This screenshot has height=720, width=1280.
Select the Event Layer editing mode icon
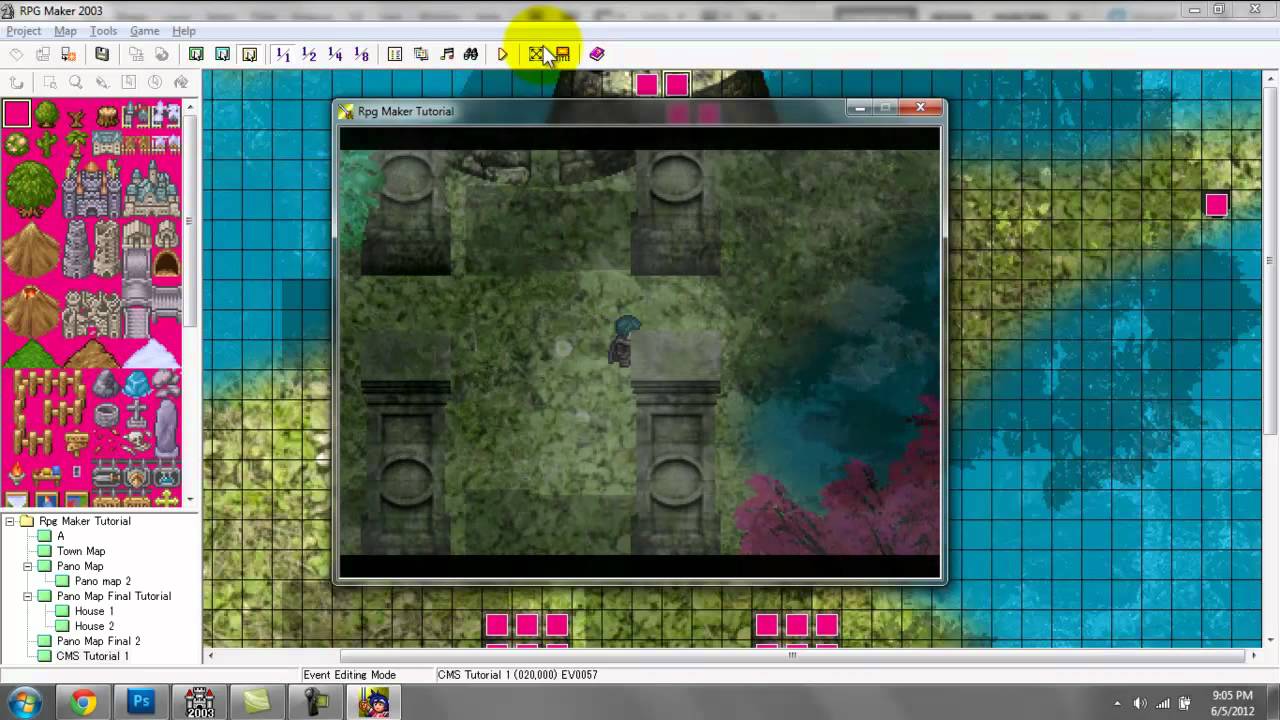pyautogui.click(x=249, y=54)
